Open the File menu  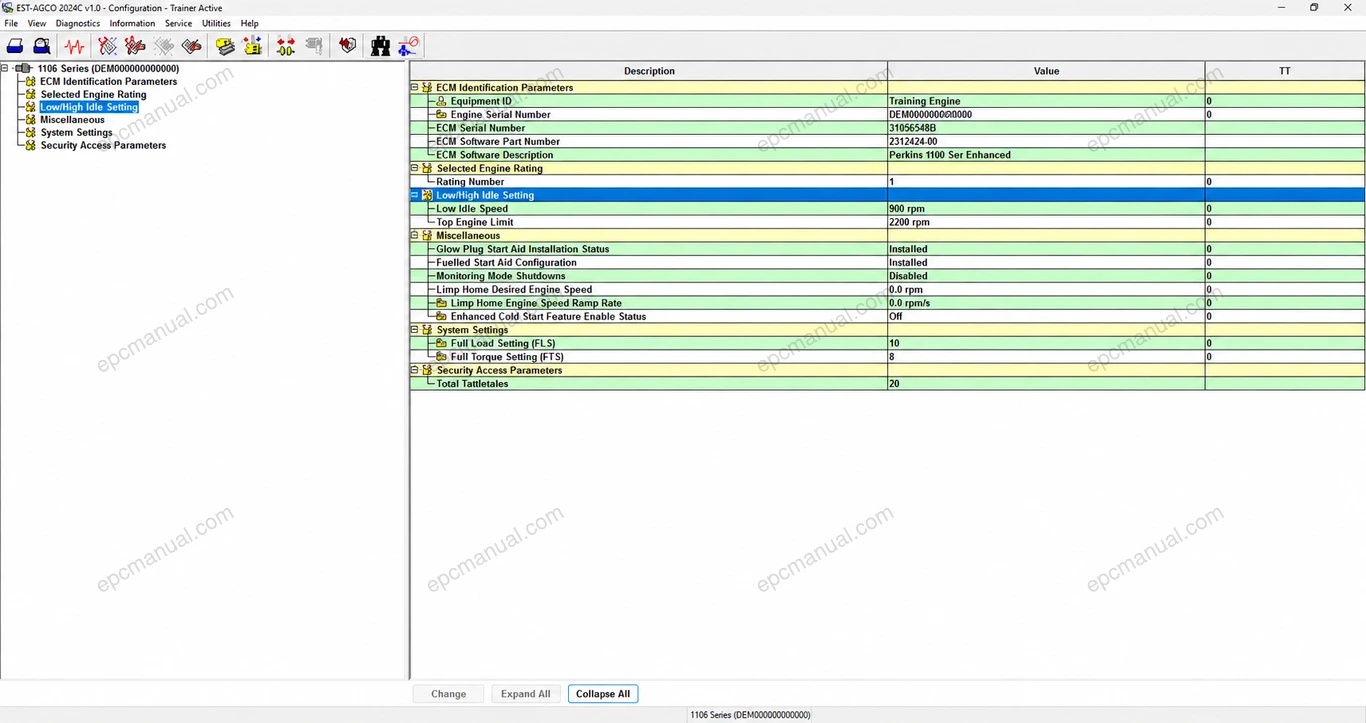[11, 23]
